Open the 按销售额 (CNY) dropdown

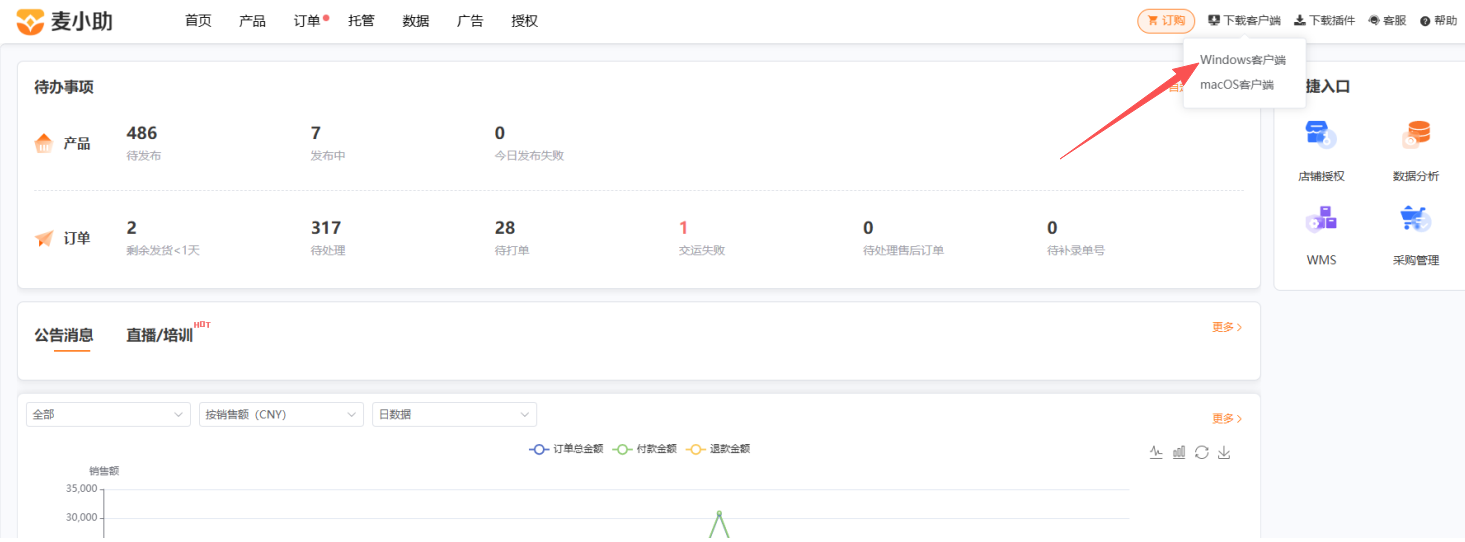pos(281,414)
